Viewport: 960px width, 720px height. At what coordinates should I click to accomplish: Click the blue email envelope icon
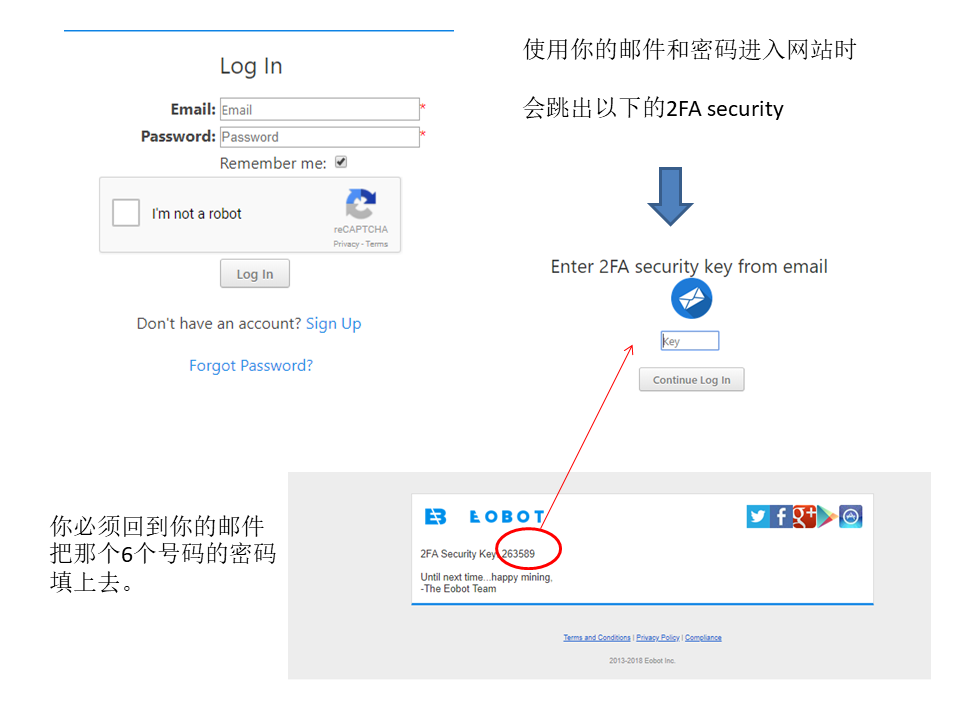coord(691,299)
